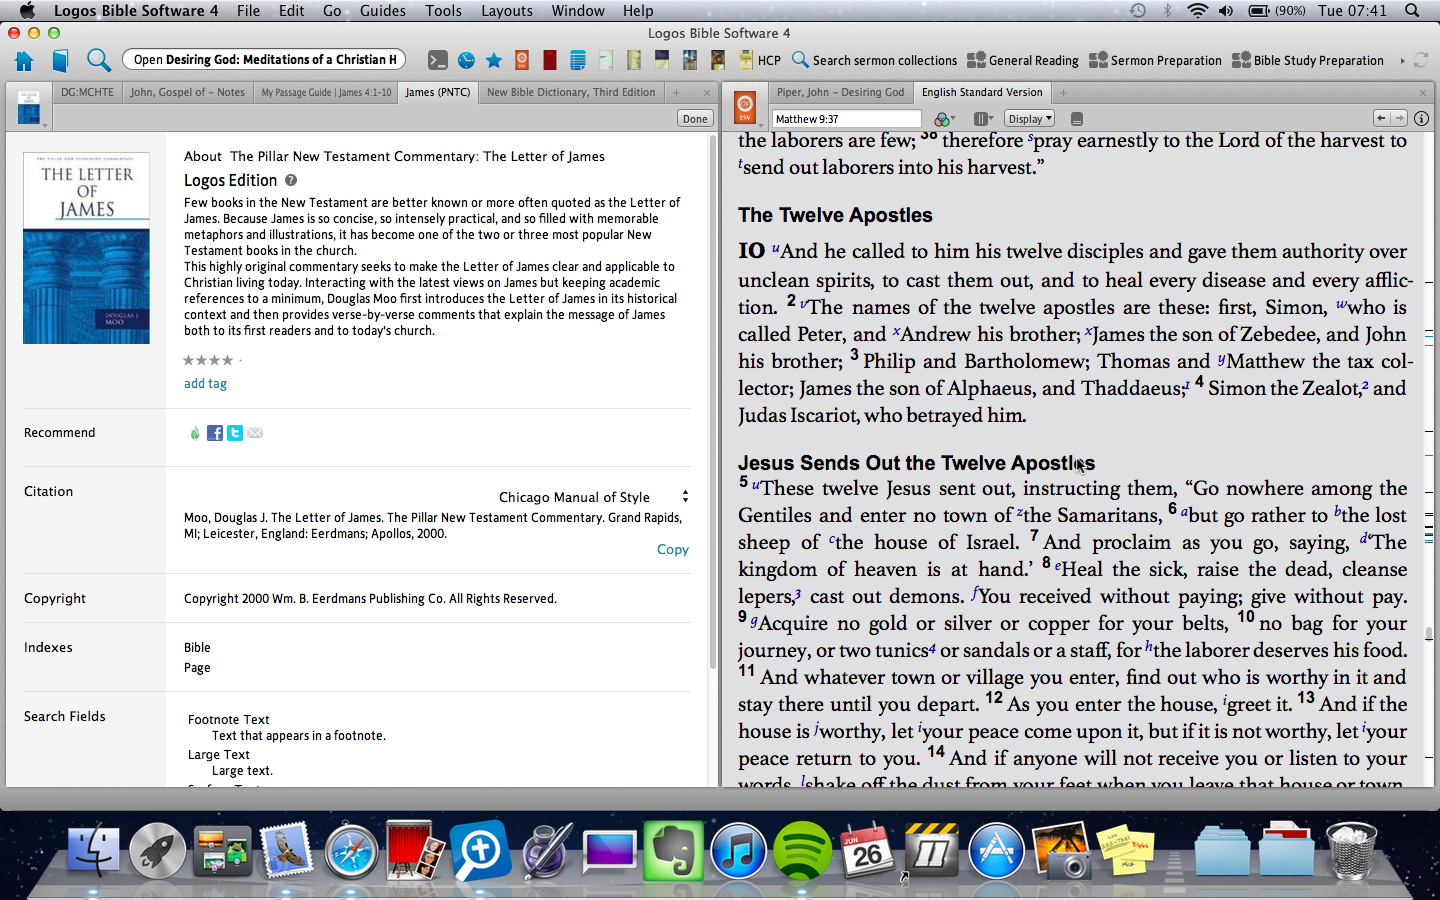This screenshot has width=1440, height=900.
Task: Click the add tag link
Action: [x=205, y=384]
